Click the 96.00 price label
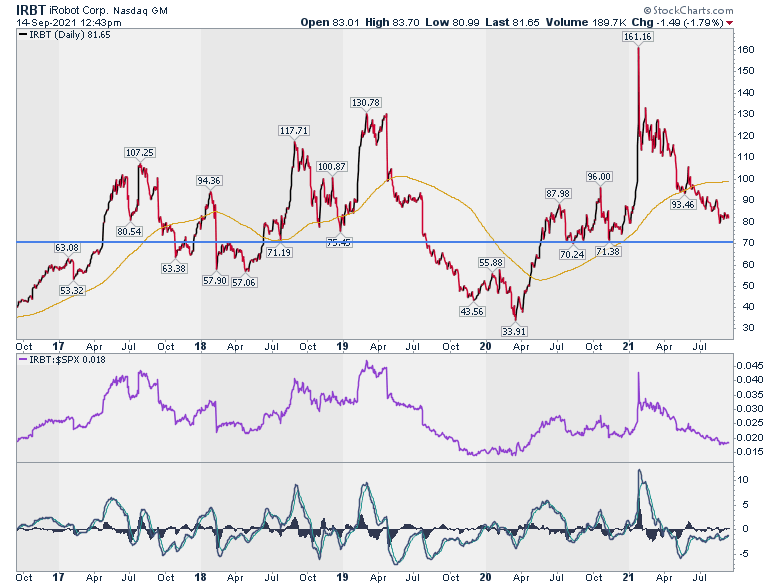Image resolution: width=780 pixels, height=586 pixels. [x=599, y=177]
